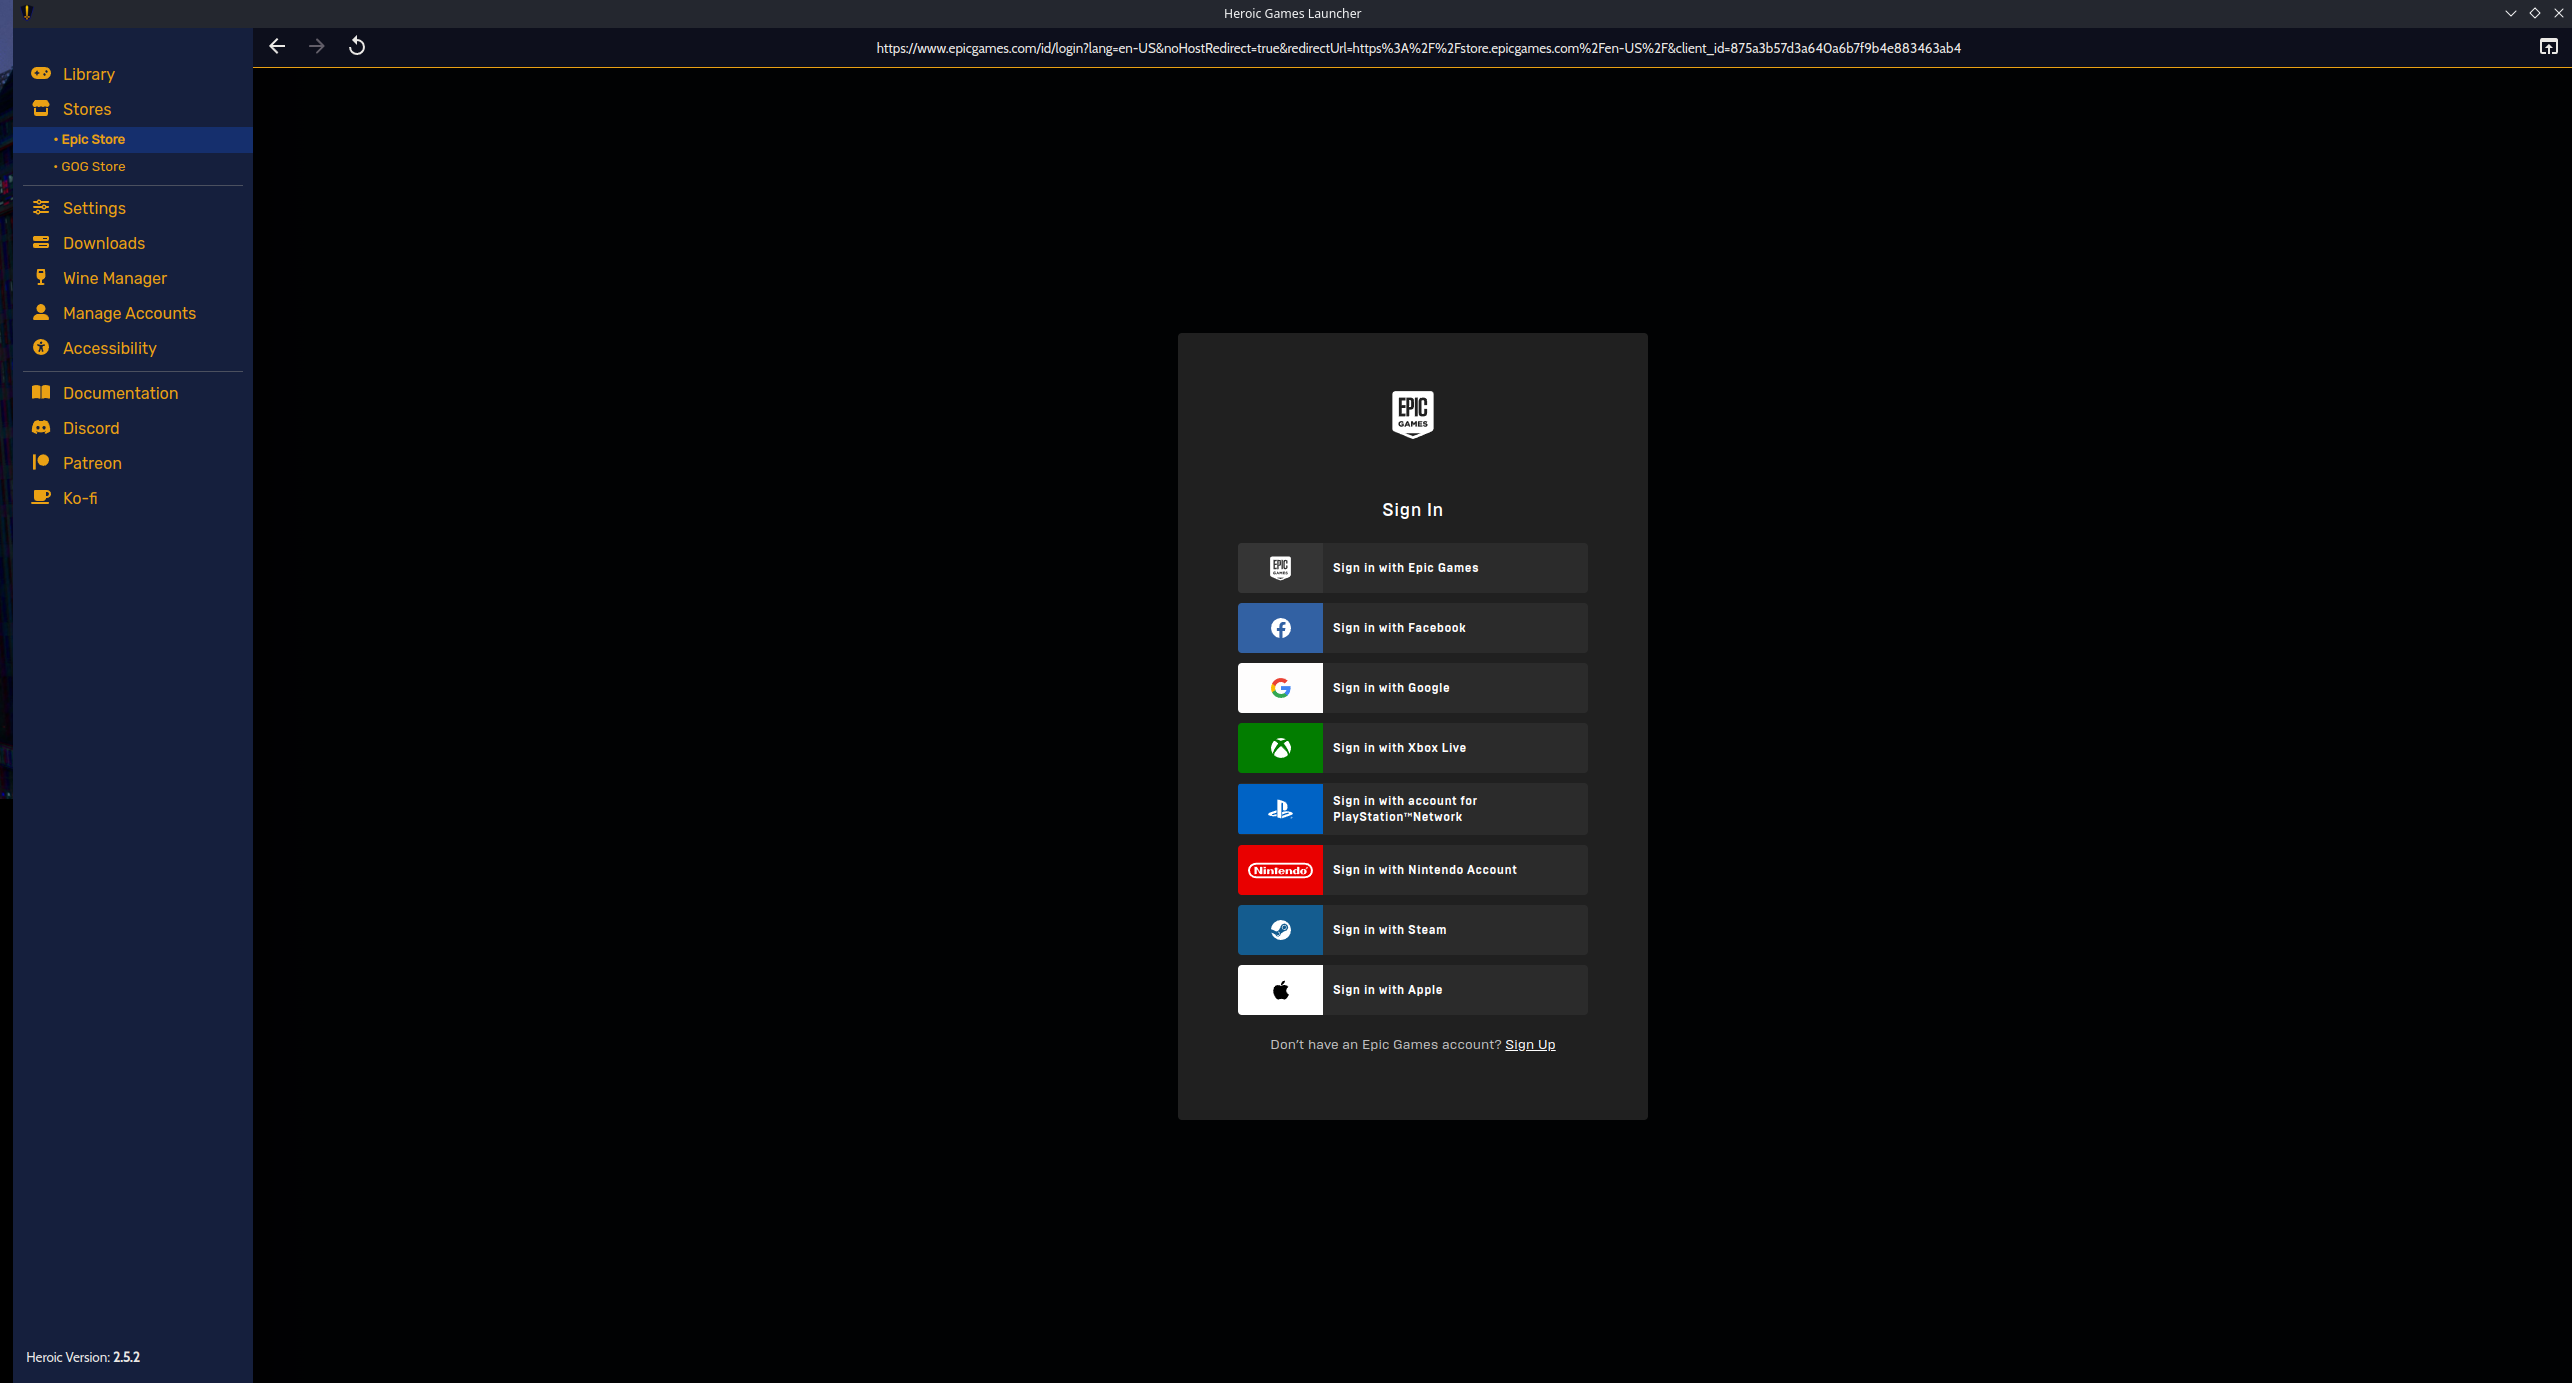Click the Settings sidebar icon
The width and height of the screenshot is (2572, 1383).
[x=41, y=206]
